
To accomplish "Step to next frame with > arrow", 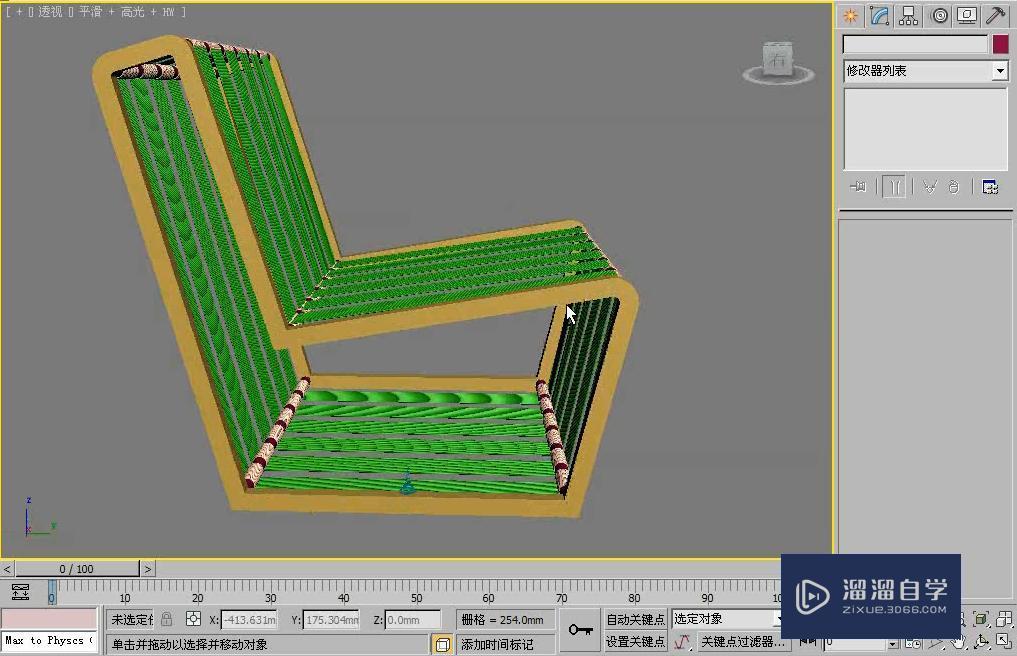I will pos(148,569).
